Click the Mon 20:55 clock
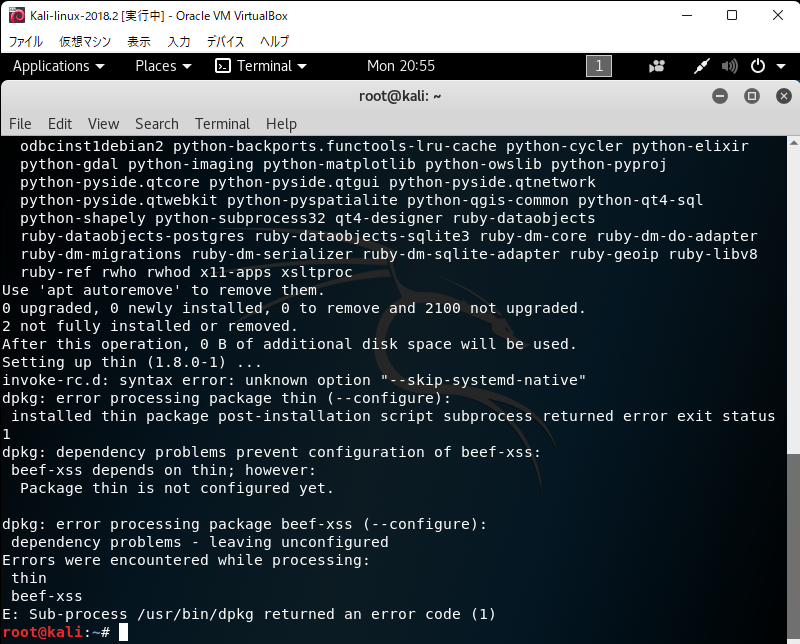Image resolution: width=800 pixels, height=644 pixels. 401,66
